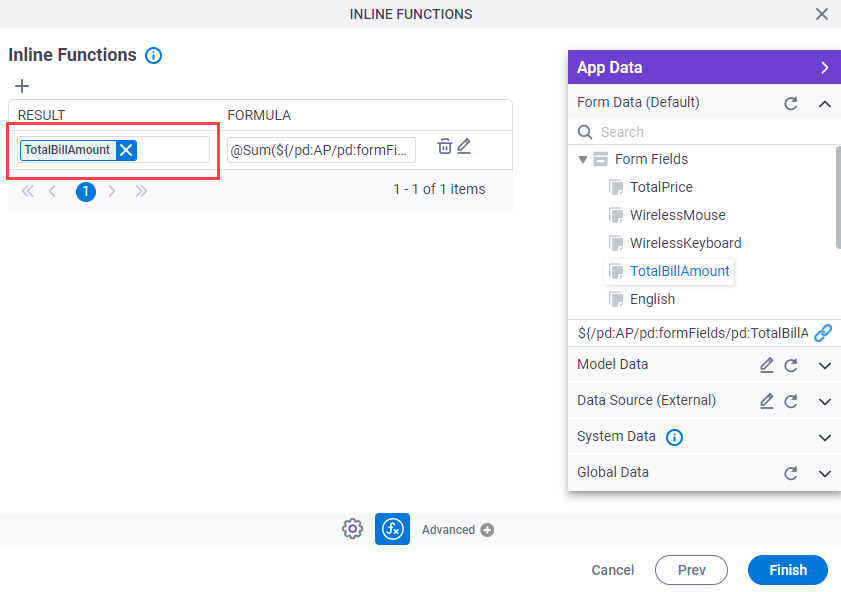This screenshot has width=841, height=592.
Task: Expand the Data Source (External) section
Action: tap(825, 402)
